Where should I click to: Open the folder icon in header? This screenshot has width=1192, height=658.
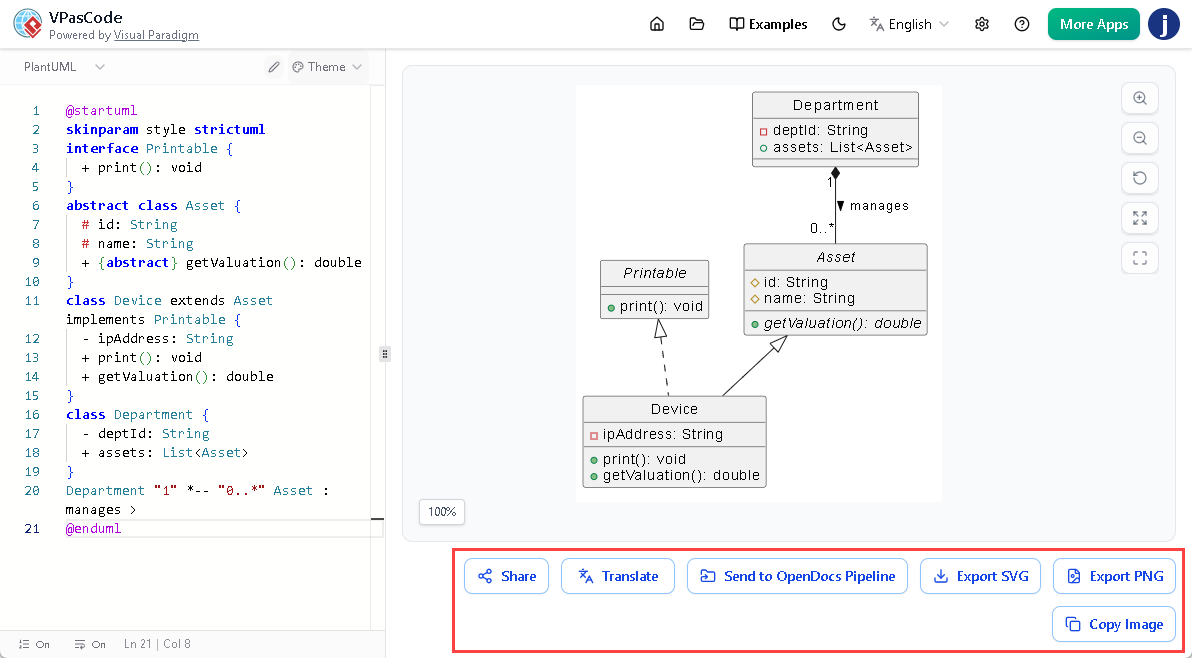click(x=696, y=24)
